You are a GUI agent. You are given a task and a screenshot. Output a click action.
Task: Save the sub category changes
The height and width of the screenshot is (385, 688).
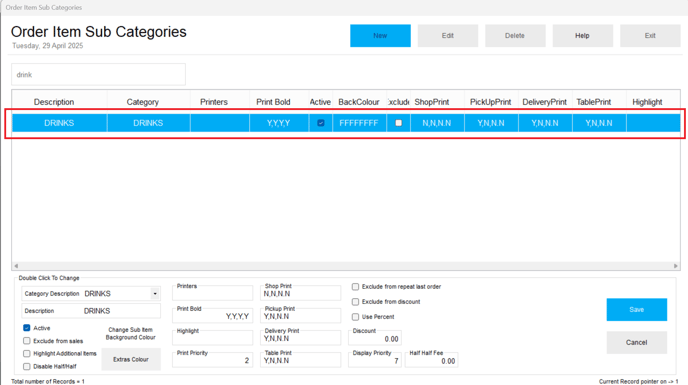pyautogui.click(x=637, y=309)
